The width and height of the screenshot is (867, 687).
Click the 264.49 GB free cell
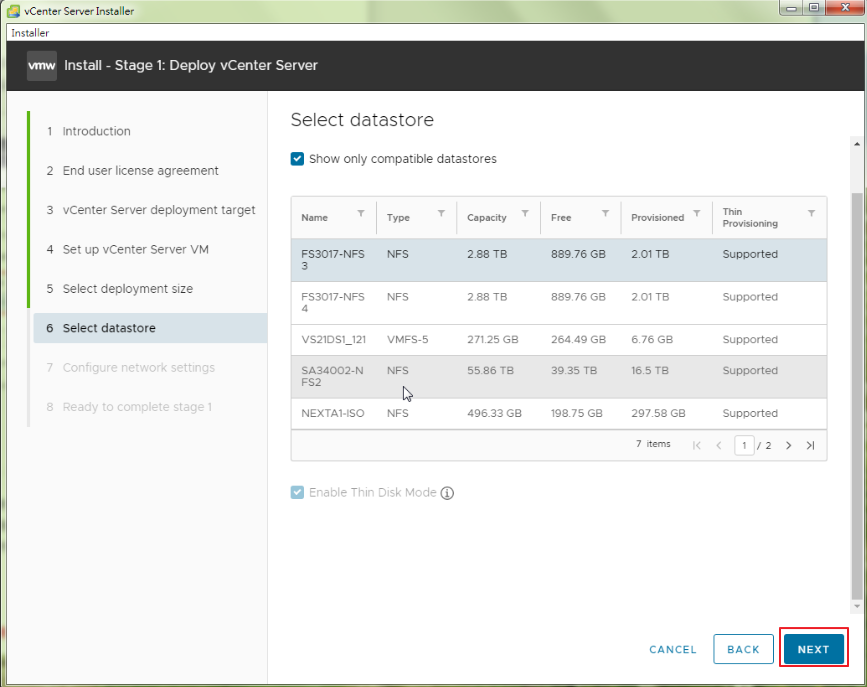tap(578, 340)
